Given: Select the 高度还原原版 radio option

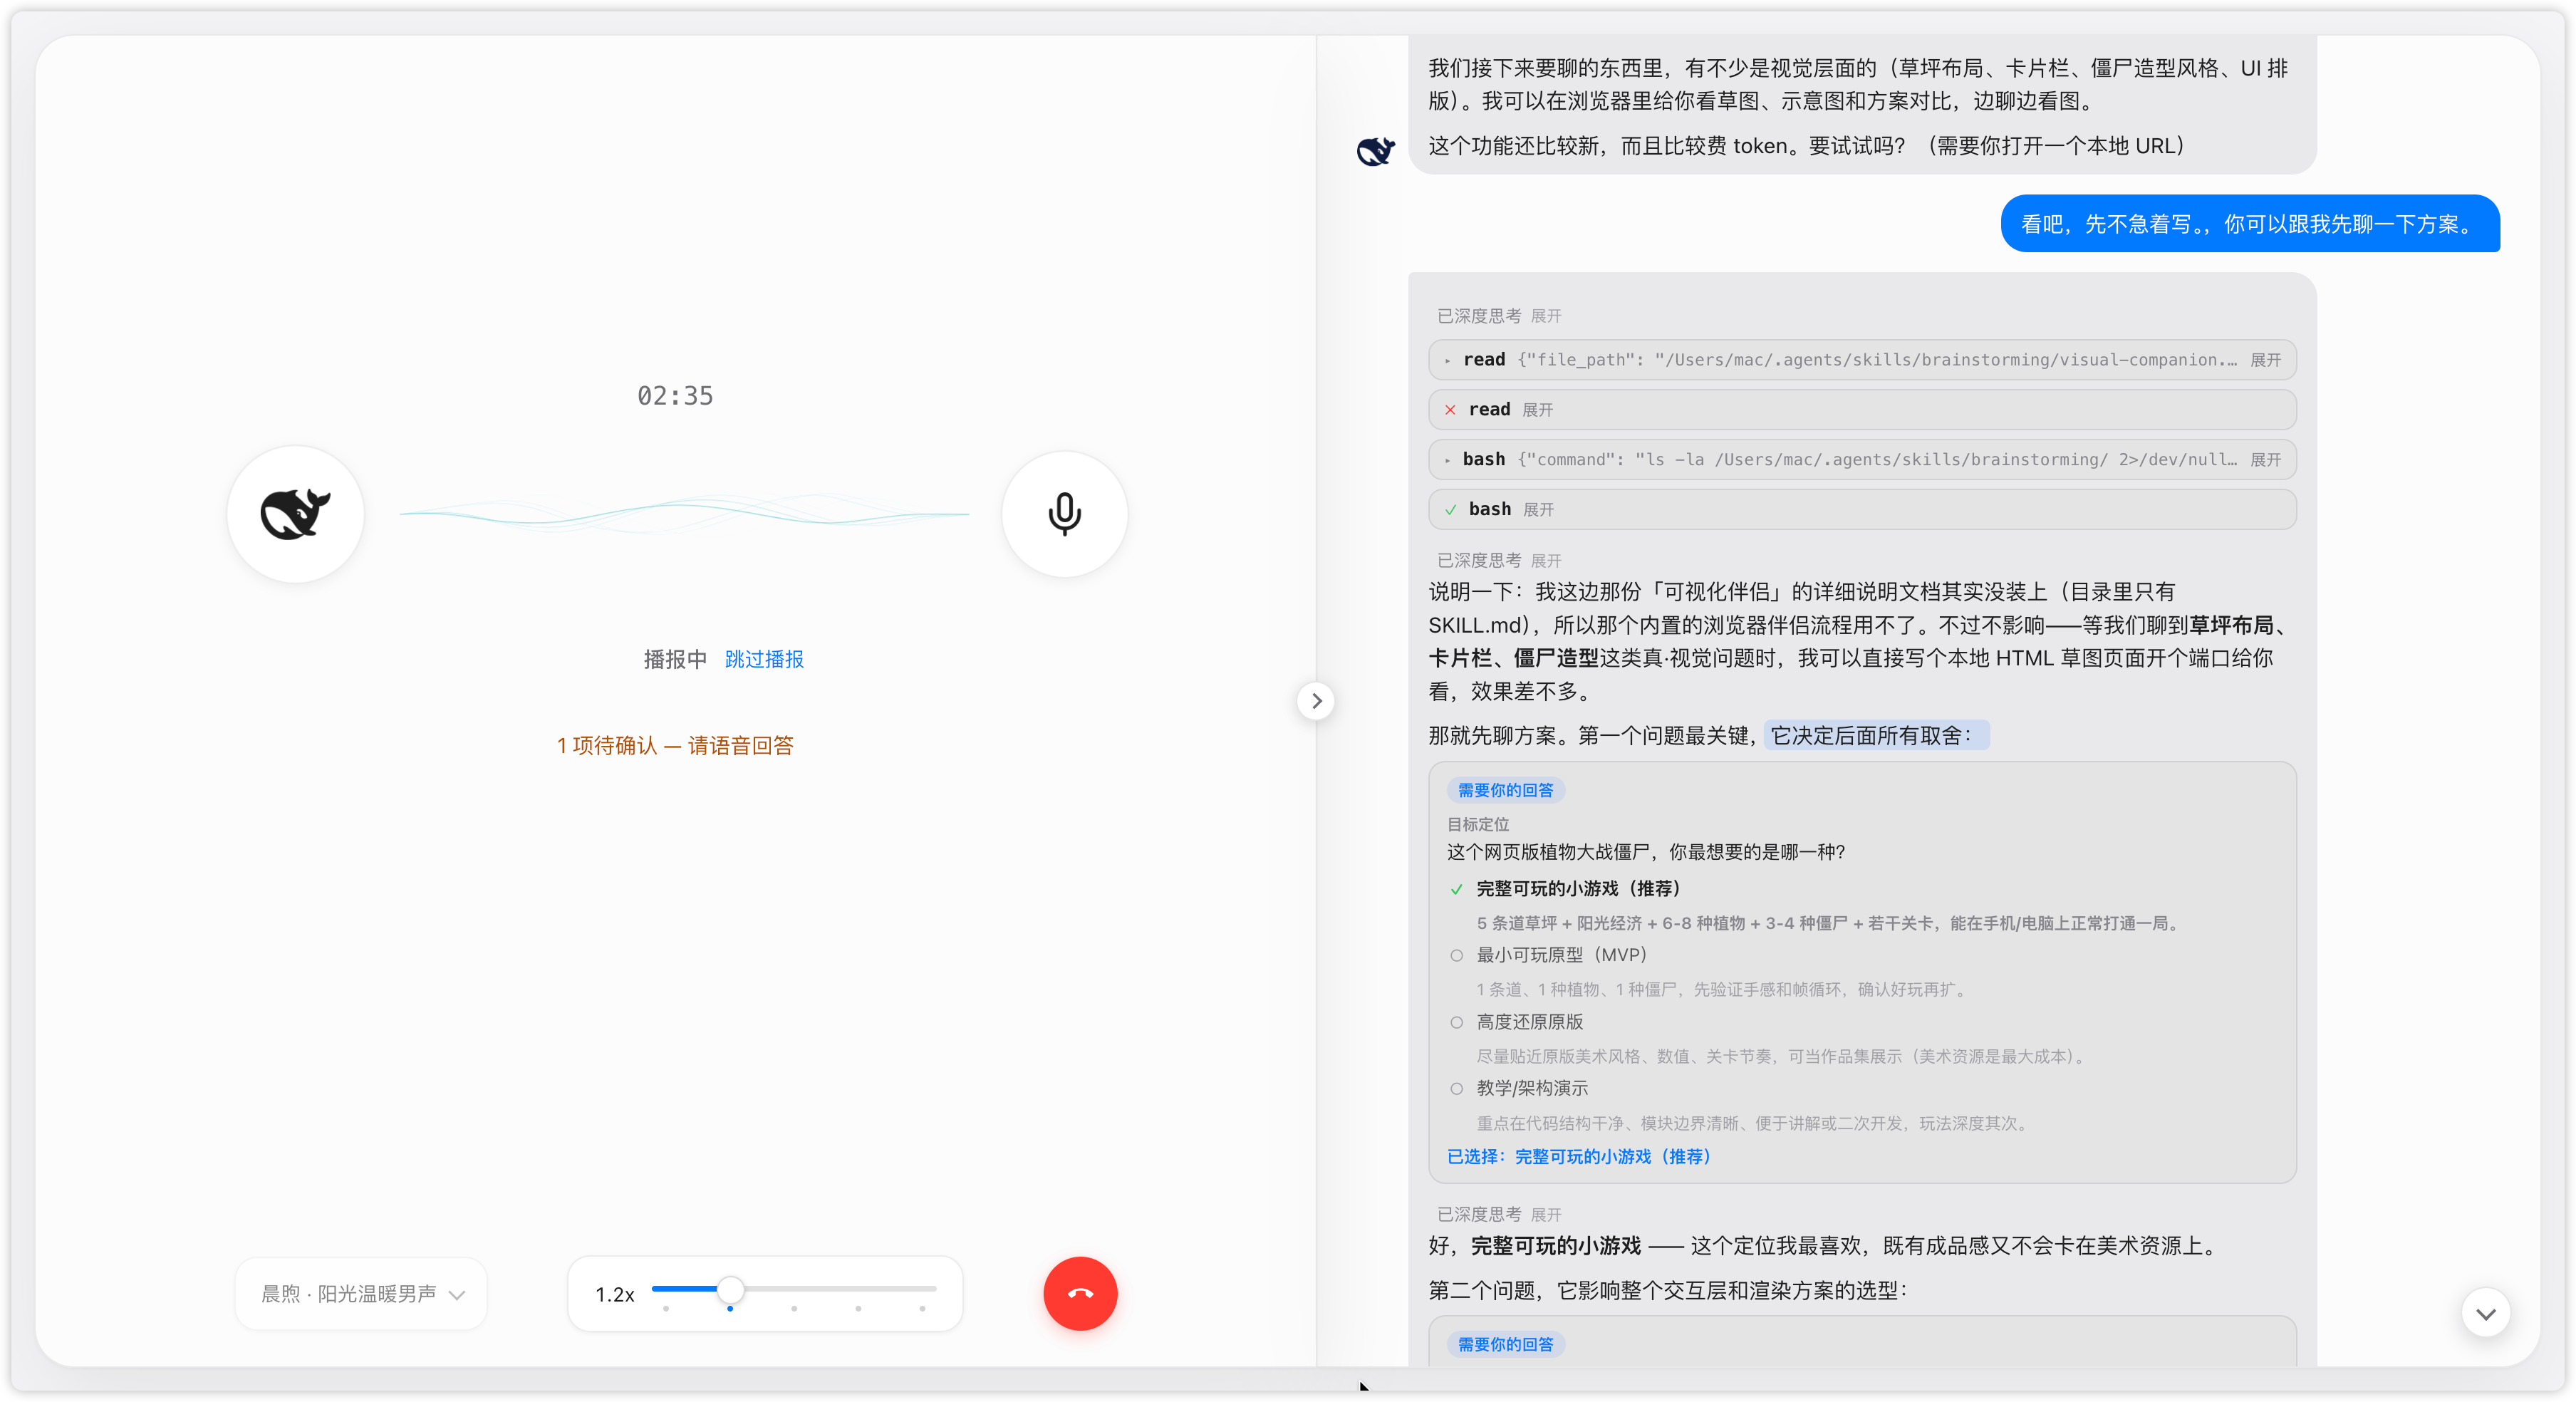Looking at the screenshot, I should click(x=1456, y=1022).
